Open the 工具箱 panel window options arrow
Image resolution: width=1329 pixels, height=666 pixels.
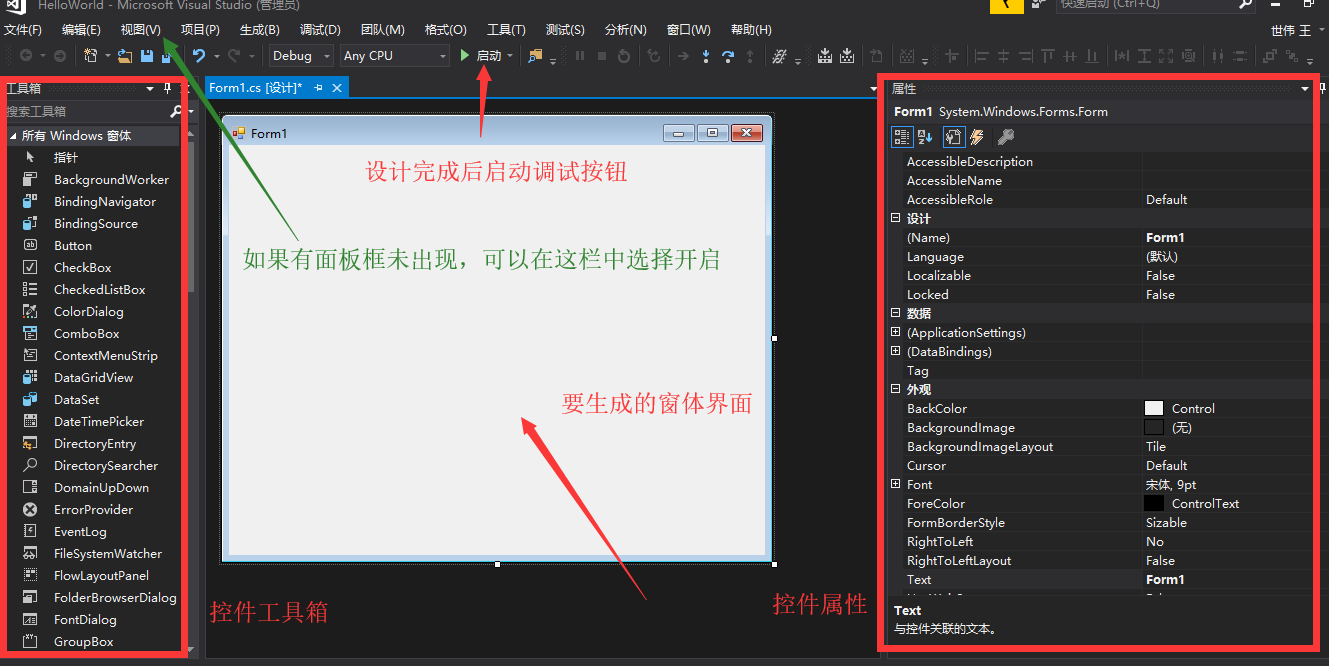pyautogui.click(x=150, y=89)
